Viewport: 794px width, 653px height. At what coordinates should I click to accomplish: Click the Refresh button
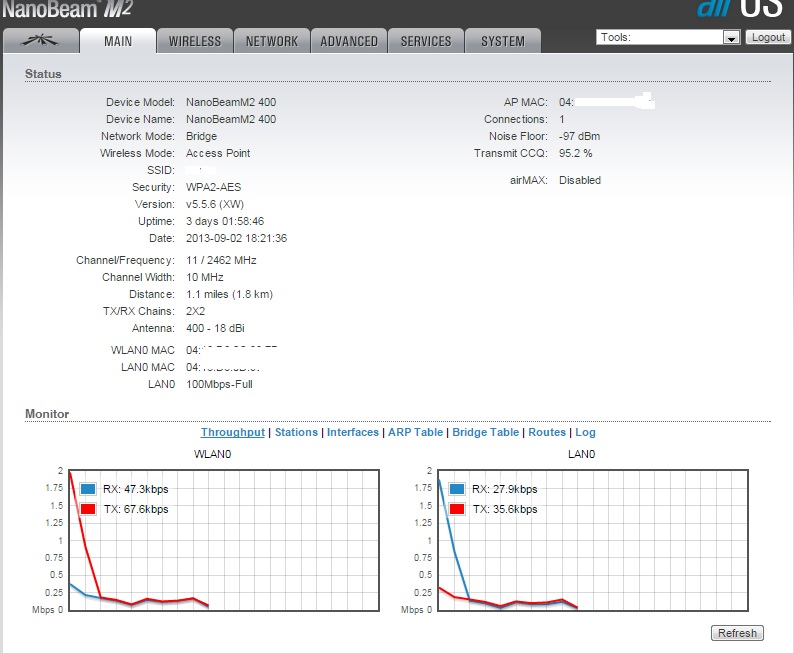pyautogui.click(x=737, y=633)
